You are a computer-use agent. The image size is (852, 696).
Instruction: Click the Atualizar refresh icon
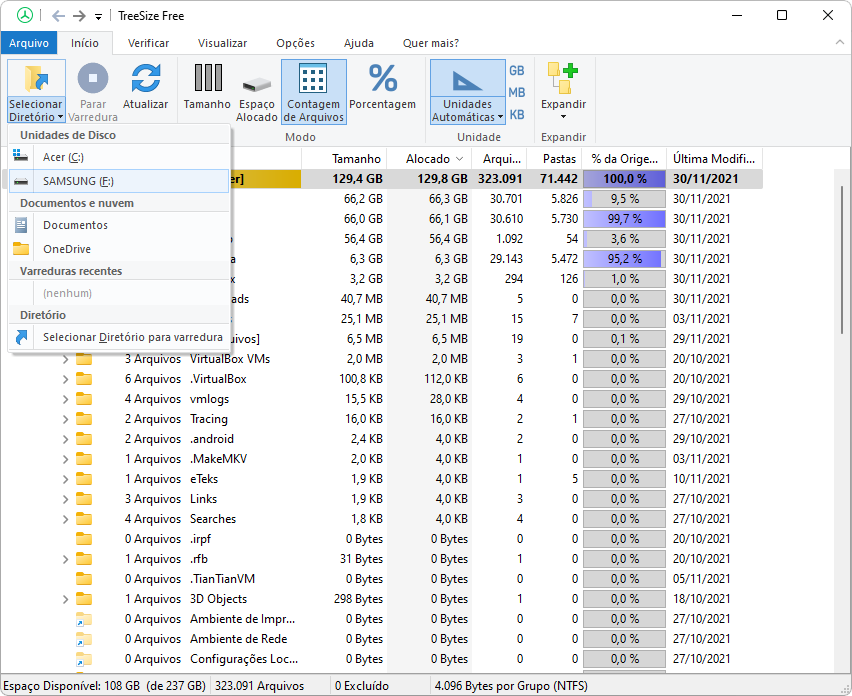145,79
